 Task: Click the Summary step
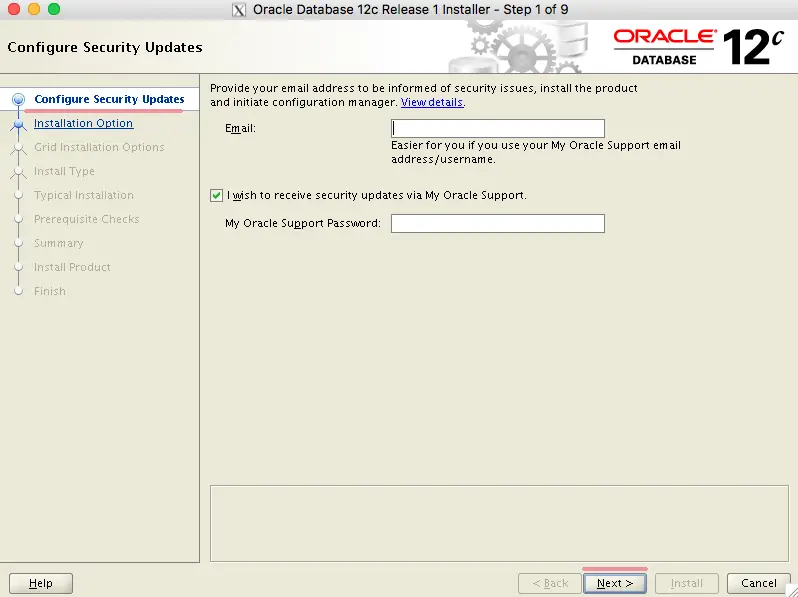point(59,243)
